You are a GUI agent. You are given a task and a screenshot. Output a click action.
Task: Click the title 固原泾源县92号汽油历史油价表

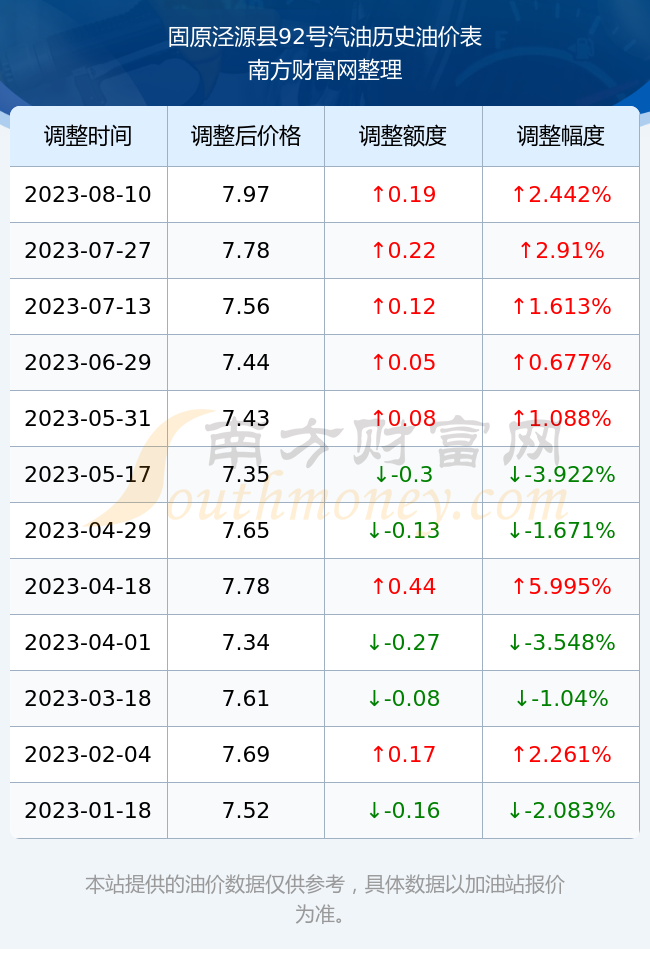click(x=324, y=37)
